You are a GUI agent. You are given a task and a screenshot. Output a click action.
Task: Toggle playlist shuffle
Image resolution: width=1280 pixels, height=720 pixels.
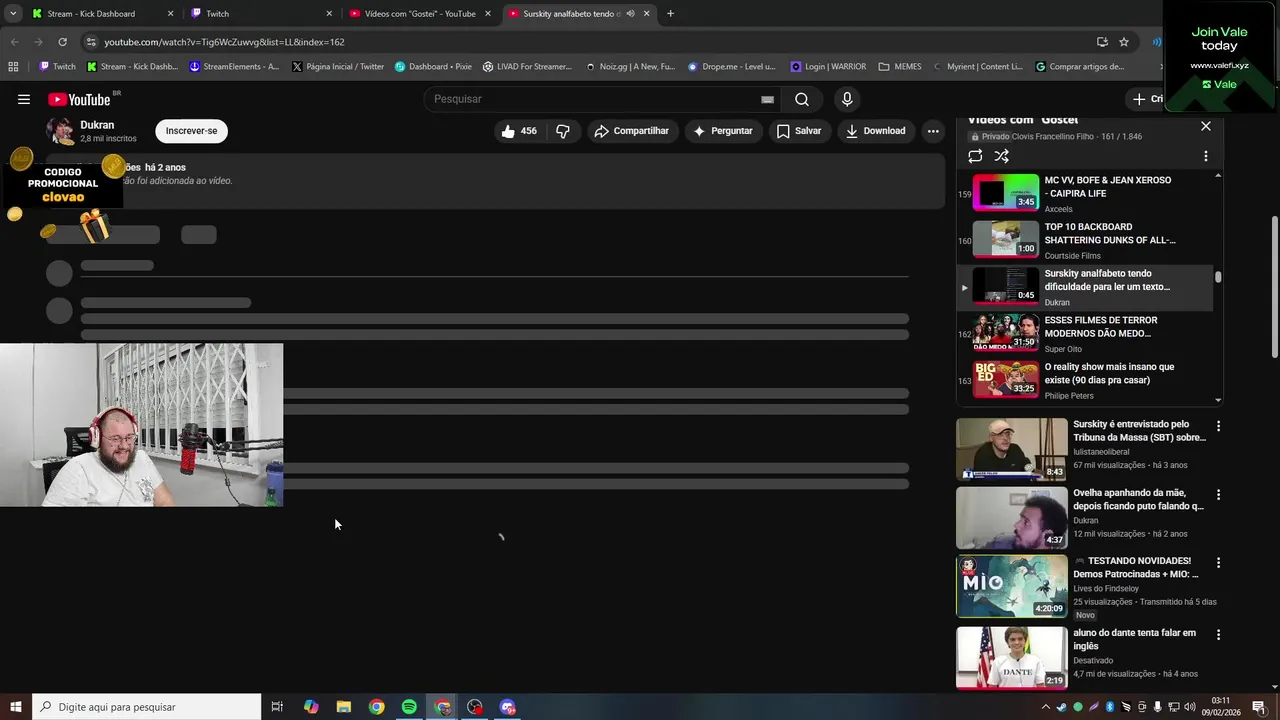(x=1002, y=156)
